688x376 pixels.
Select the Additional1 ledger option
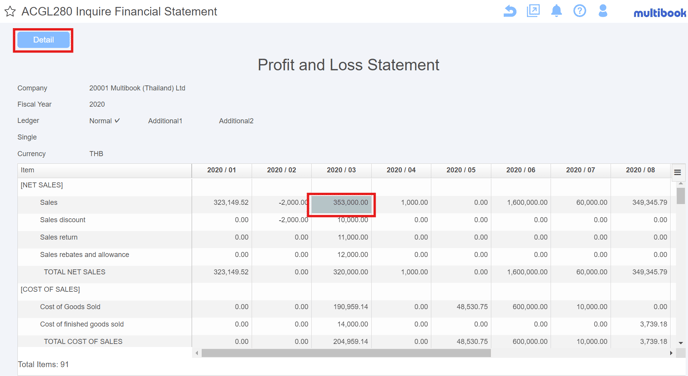[x=165, y=121]
